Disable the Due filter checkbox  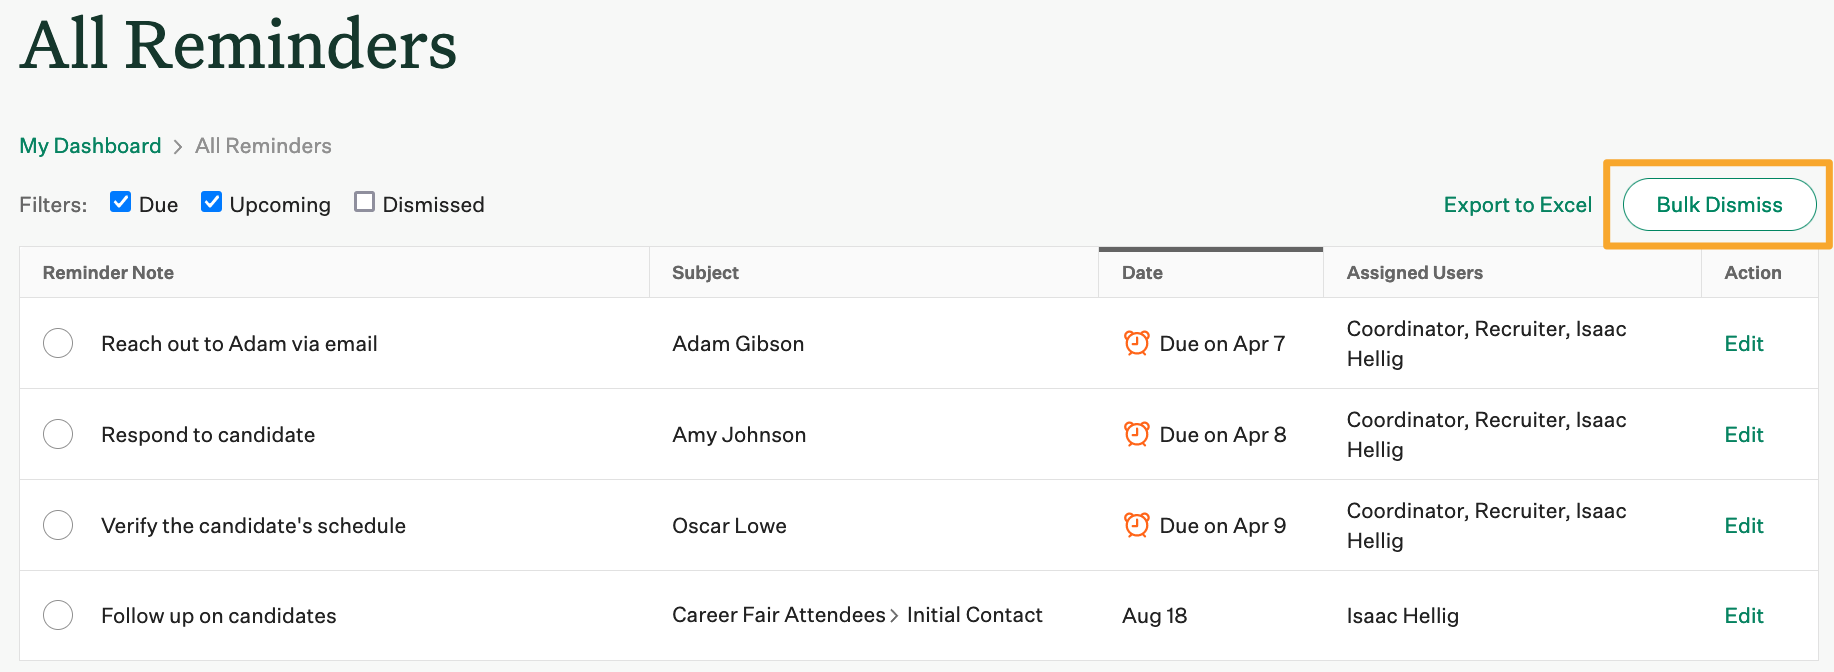click(x=120, y=201)
